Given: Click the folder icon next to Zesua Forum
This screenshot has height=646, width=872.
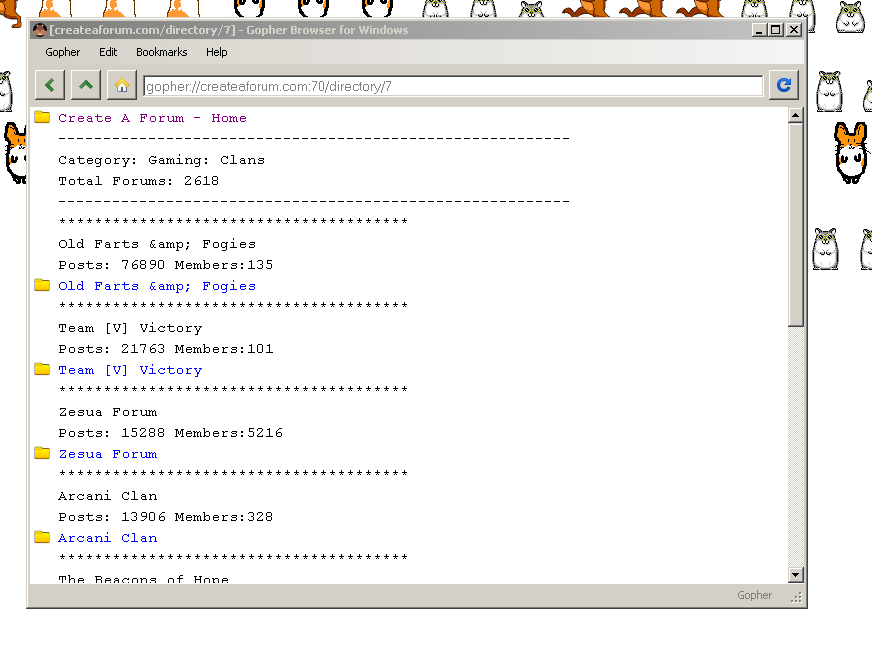Looking at the screenshot, I should click(x=41, y=452).
